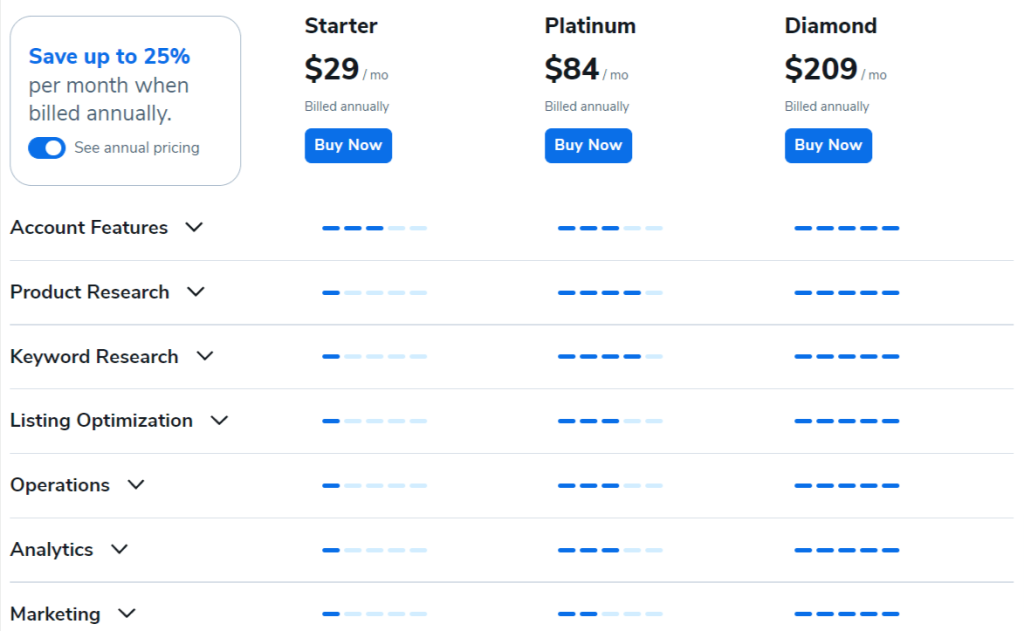This screenshot has height=631, width=1024.
Task: Click Platinum Analytics level indicator
Action: click(x=610, y=550)
